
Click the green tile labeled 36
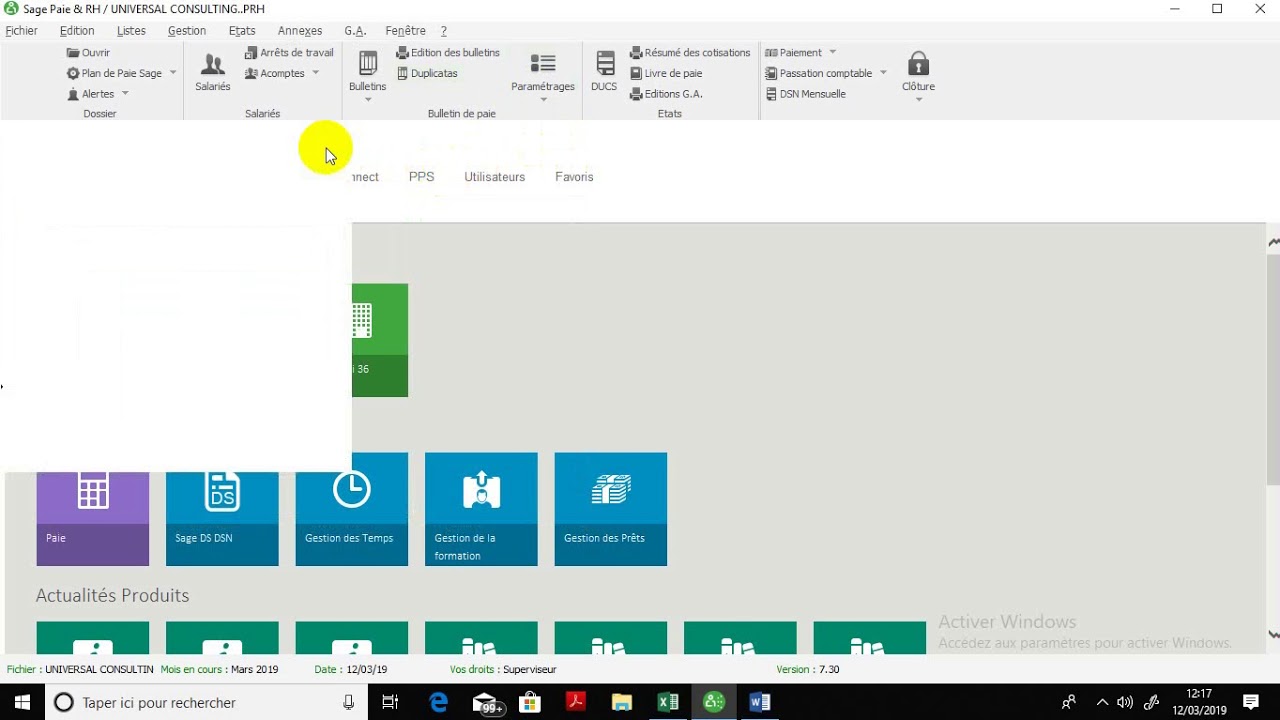coord(380,340)
